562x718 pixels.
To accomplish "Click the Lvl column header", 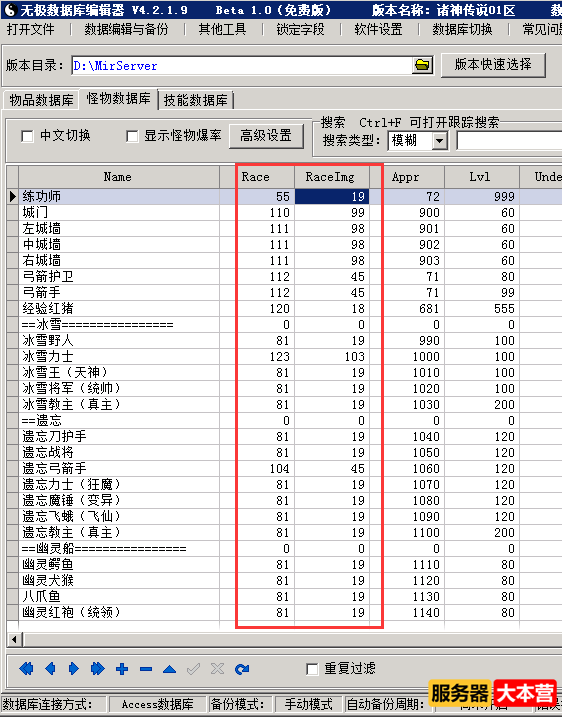I will click(x=481, y=177).
